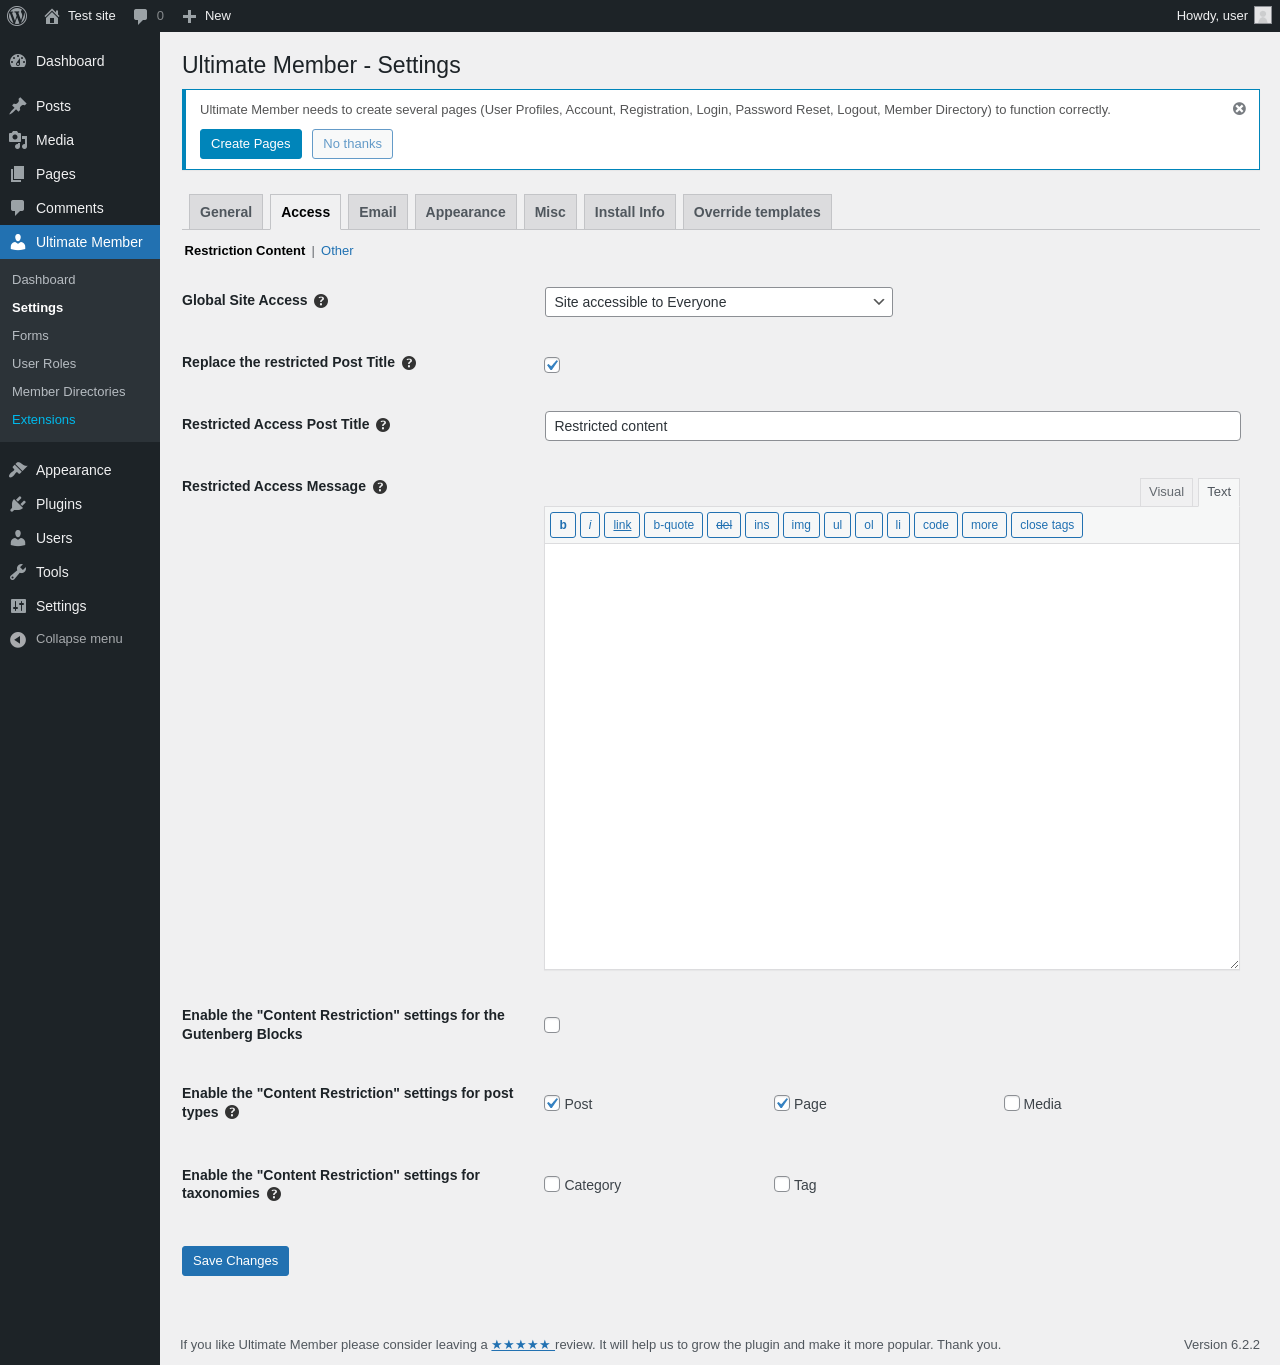Click the Tools wrench icon
The height and width of the screenshot is (1365, 1280).
pos(18,572)
